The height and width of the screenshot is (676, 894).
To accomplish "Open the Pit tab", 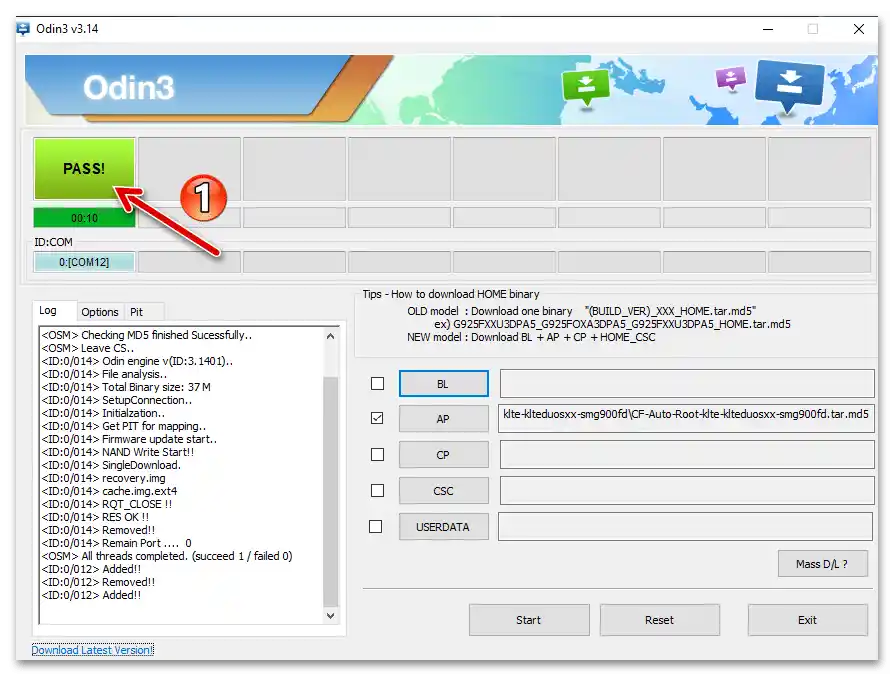I will point(138,311).
